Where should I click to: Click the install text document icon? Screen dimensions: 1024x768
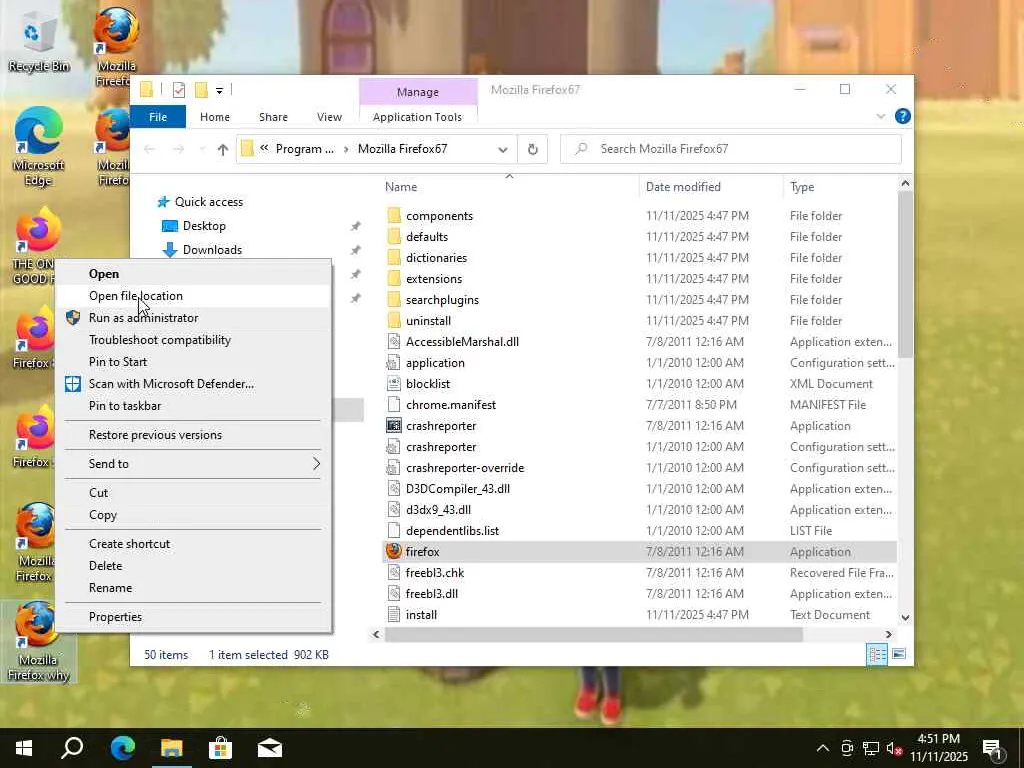point(394,615)
